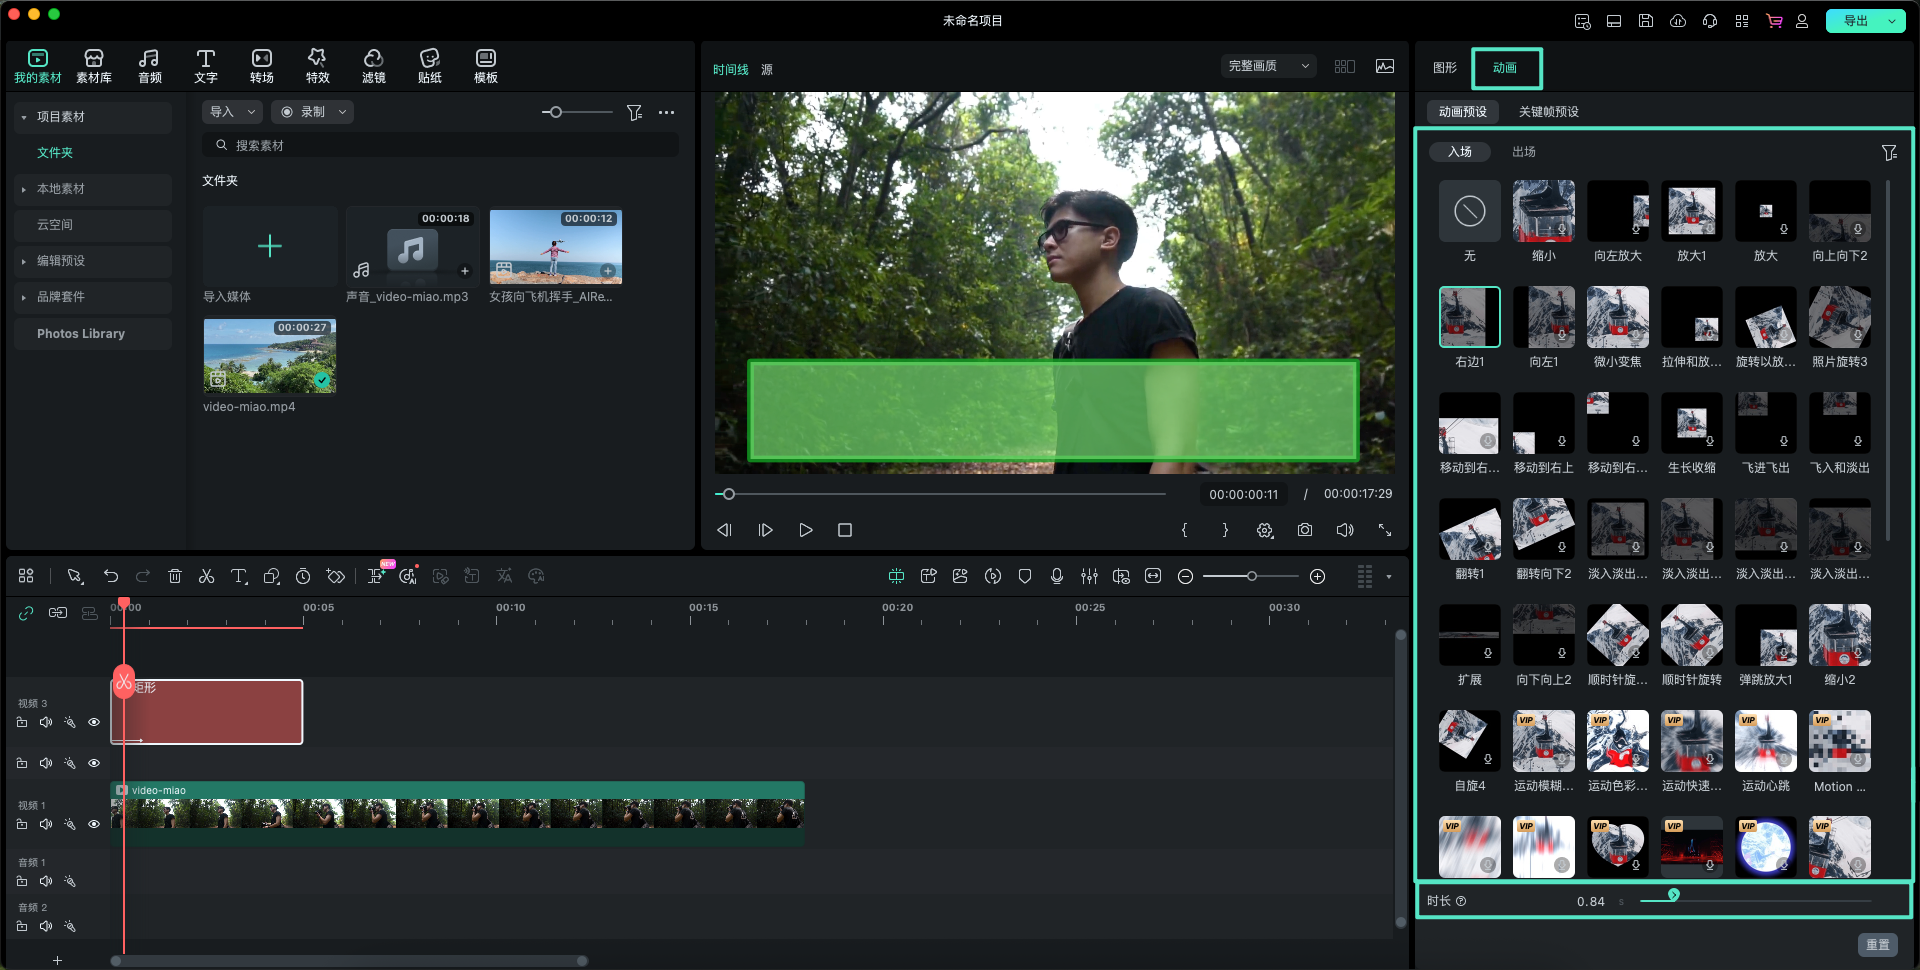Click the delete trash icon in timeline toolbar
Image resolution: width=1920 pixels, height=970 pixels.
pos(175,576)
